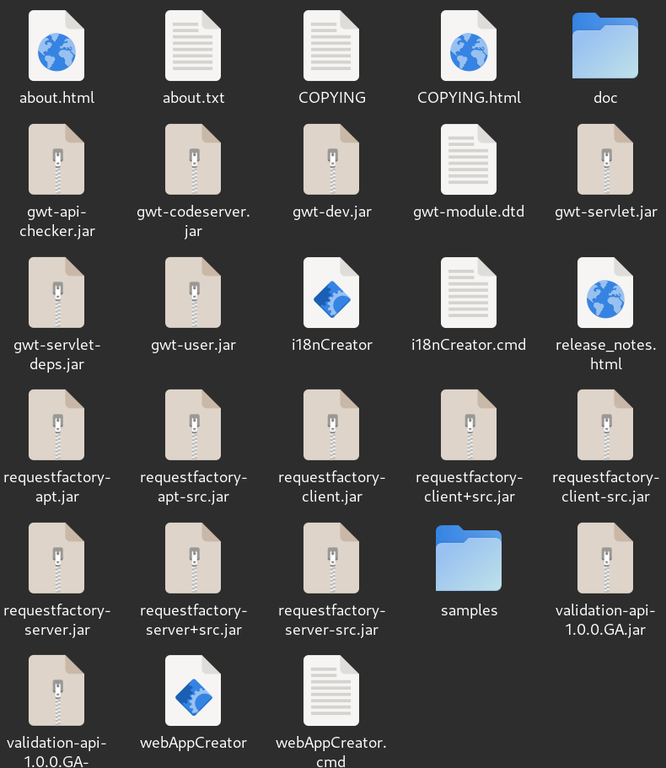Click the "i18nCreator.cmd" file name label
The width and height of the screenshot is (666, 768).
click(469, 345)
